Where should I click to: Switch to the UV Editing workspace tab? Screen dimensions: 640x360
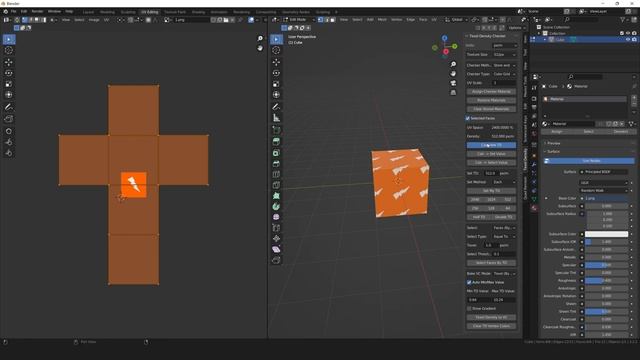point(149,12)
